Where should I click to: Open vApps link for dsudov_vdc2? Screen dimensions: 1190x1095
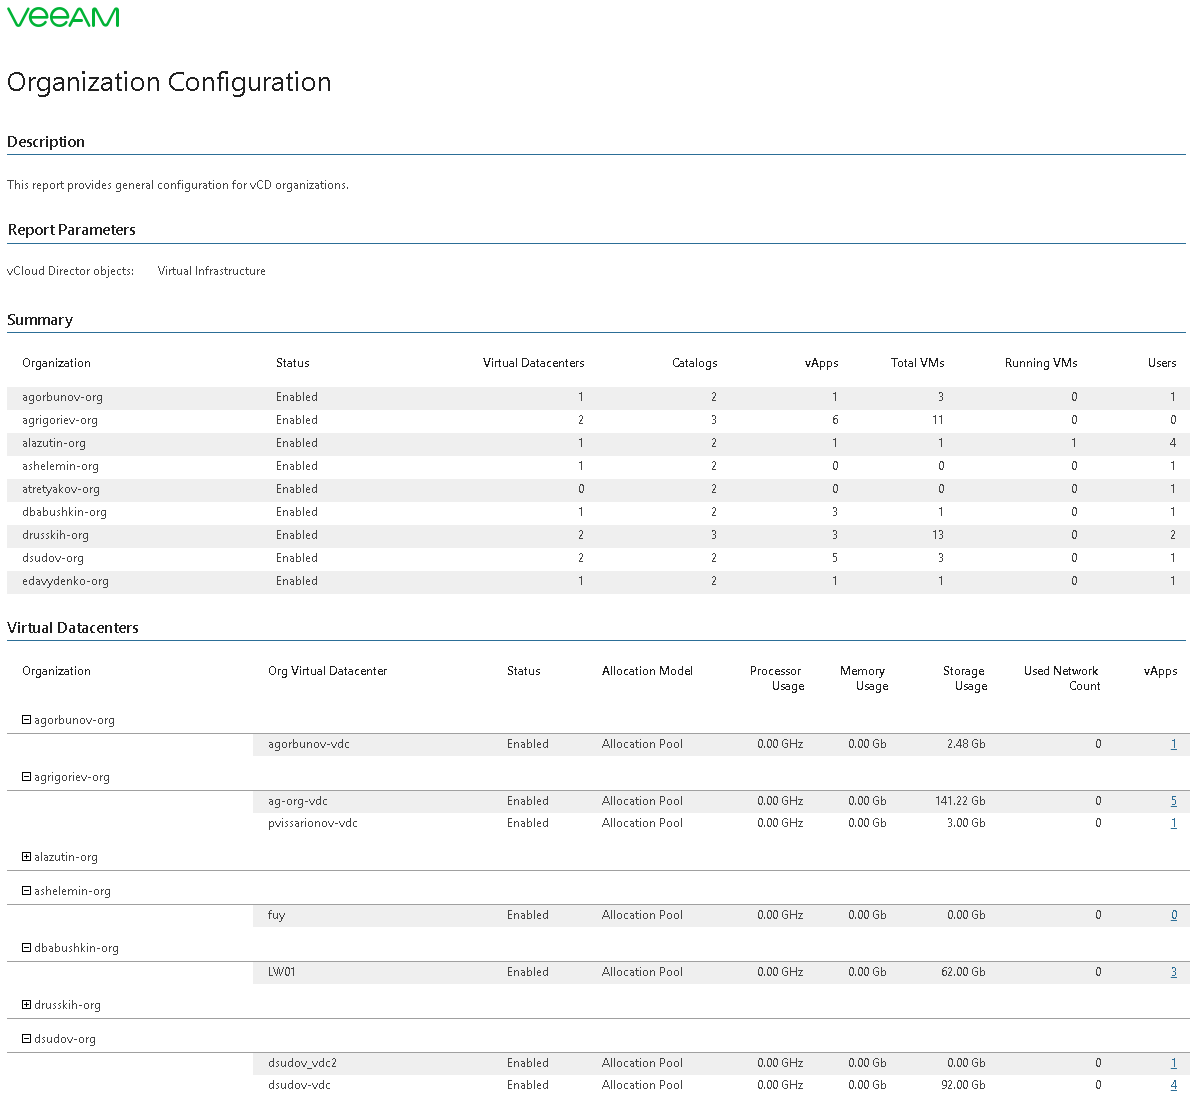pos(1173,1063)
